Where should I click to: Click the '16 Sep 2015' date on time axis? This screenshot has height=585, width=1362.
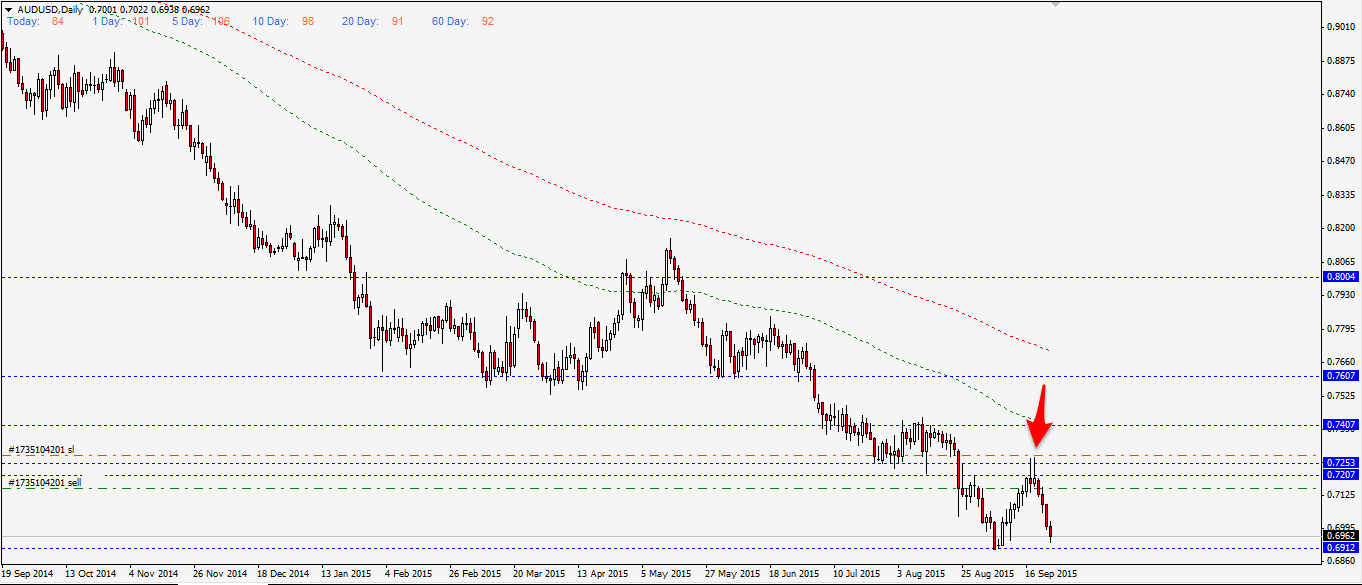point(1050,575)
